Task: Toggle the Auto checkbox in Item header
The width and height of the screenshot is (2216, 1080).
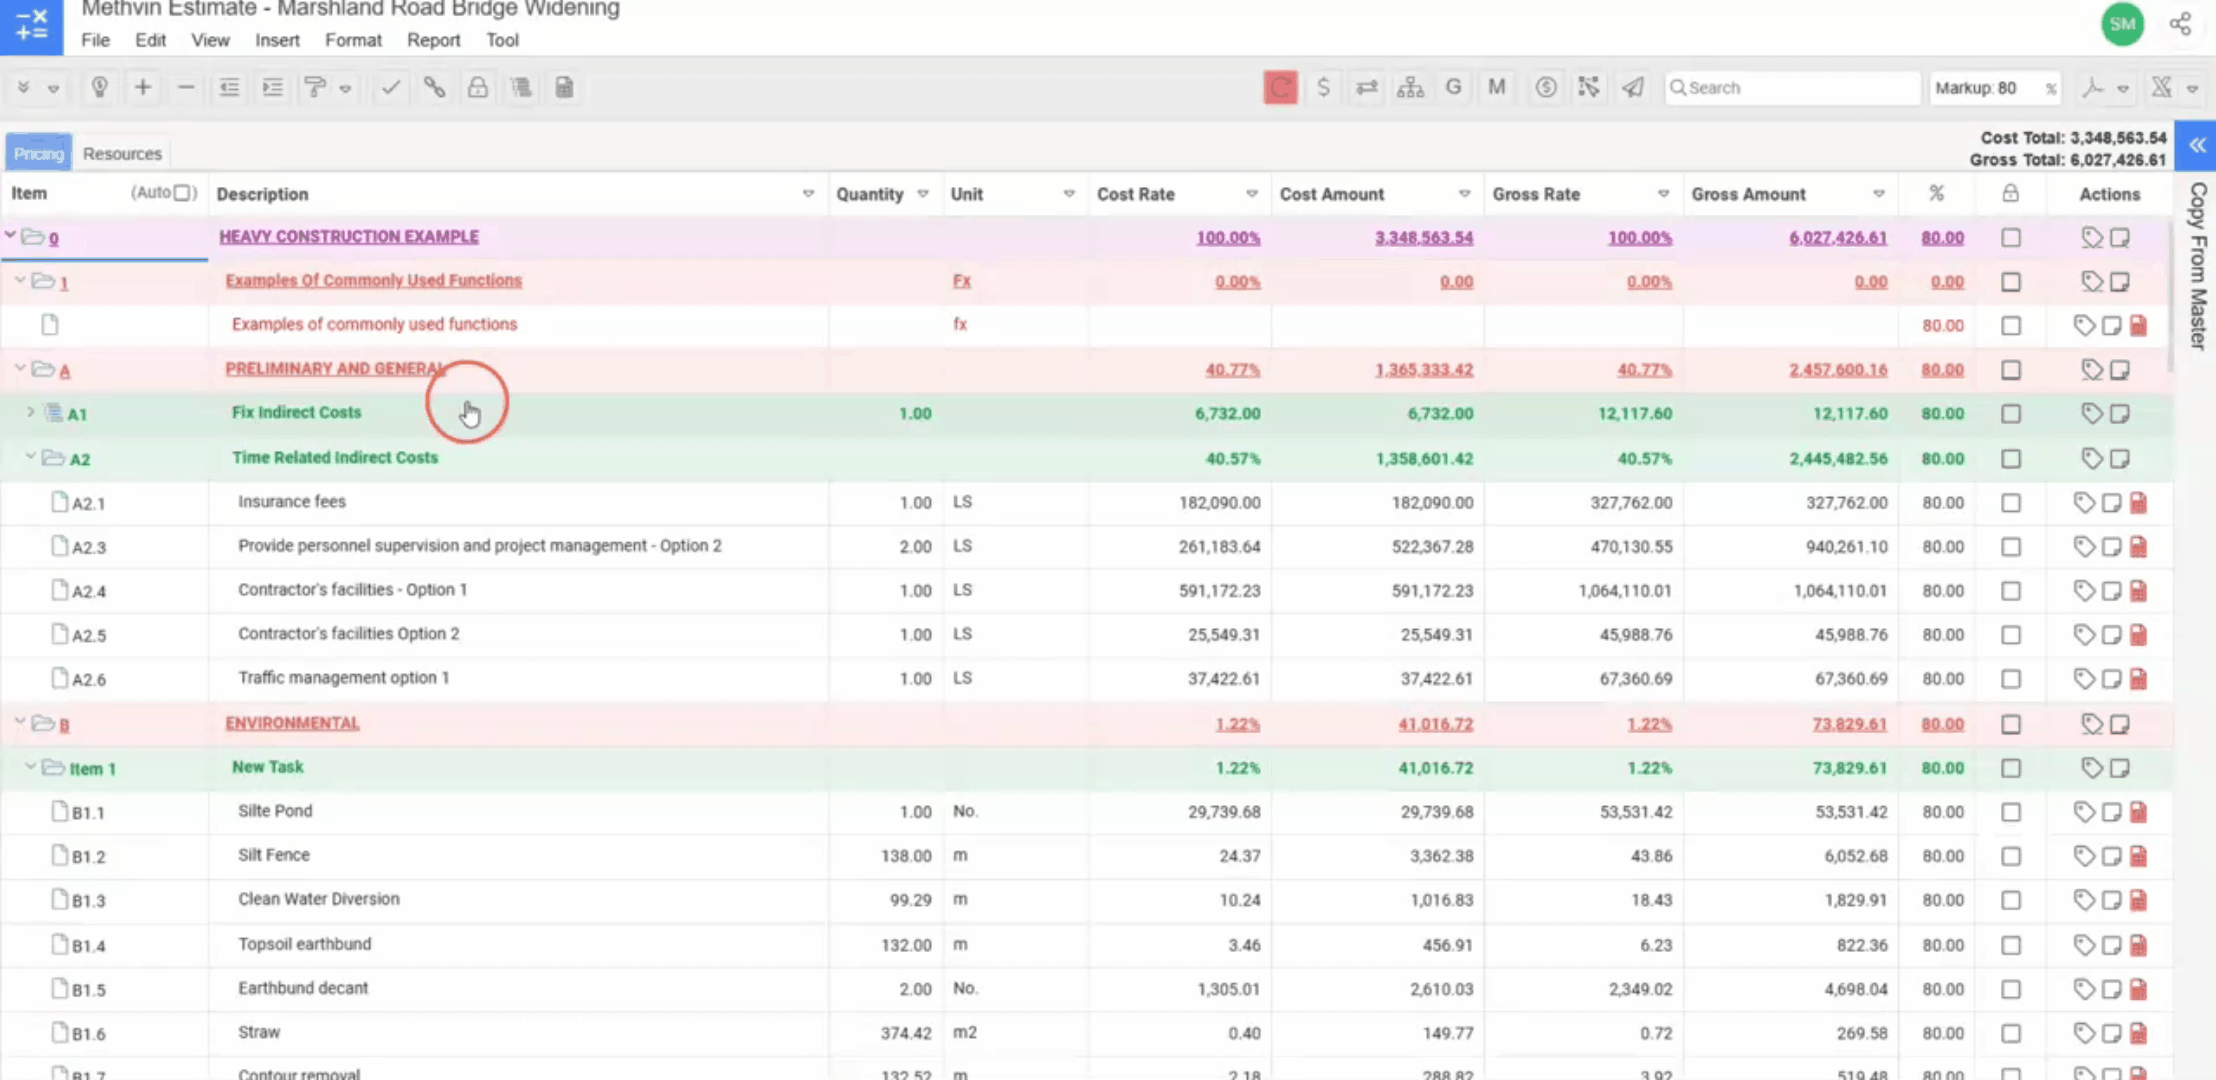Action: coord(182,193)
